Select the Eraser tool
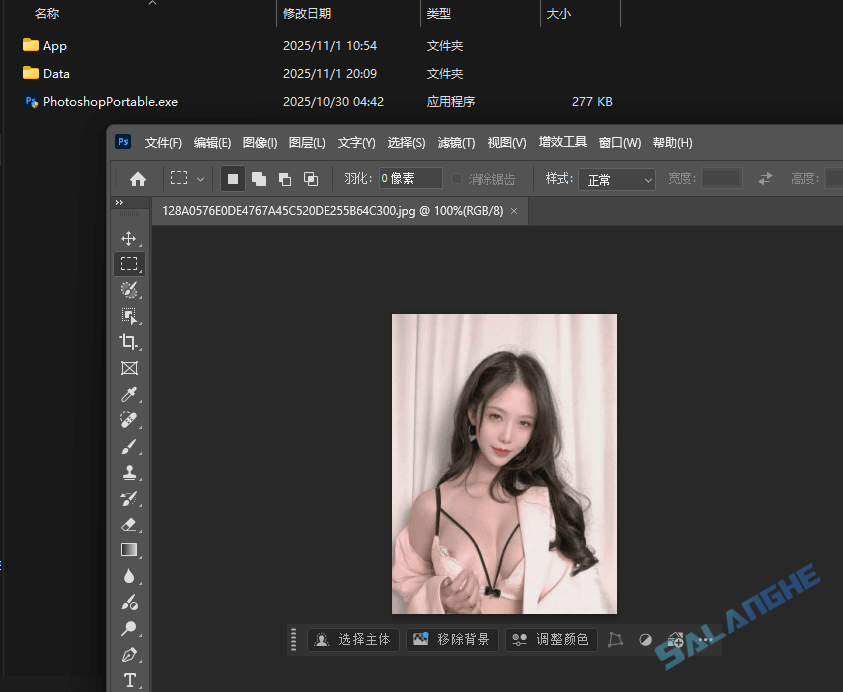 point(129,524)
